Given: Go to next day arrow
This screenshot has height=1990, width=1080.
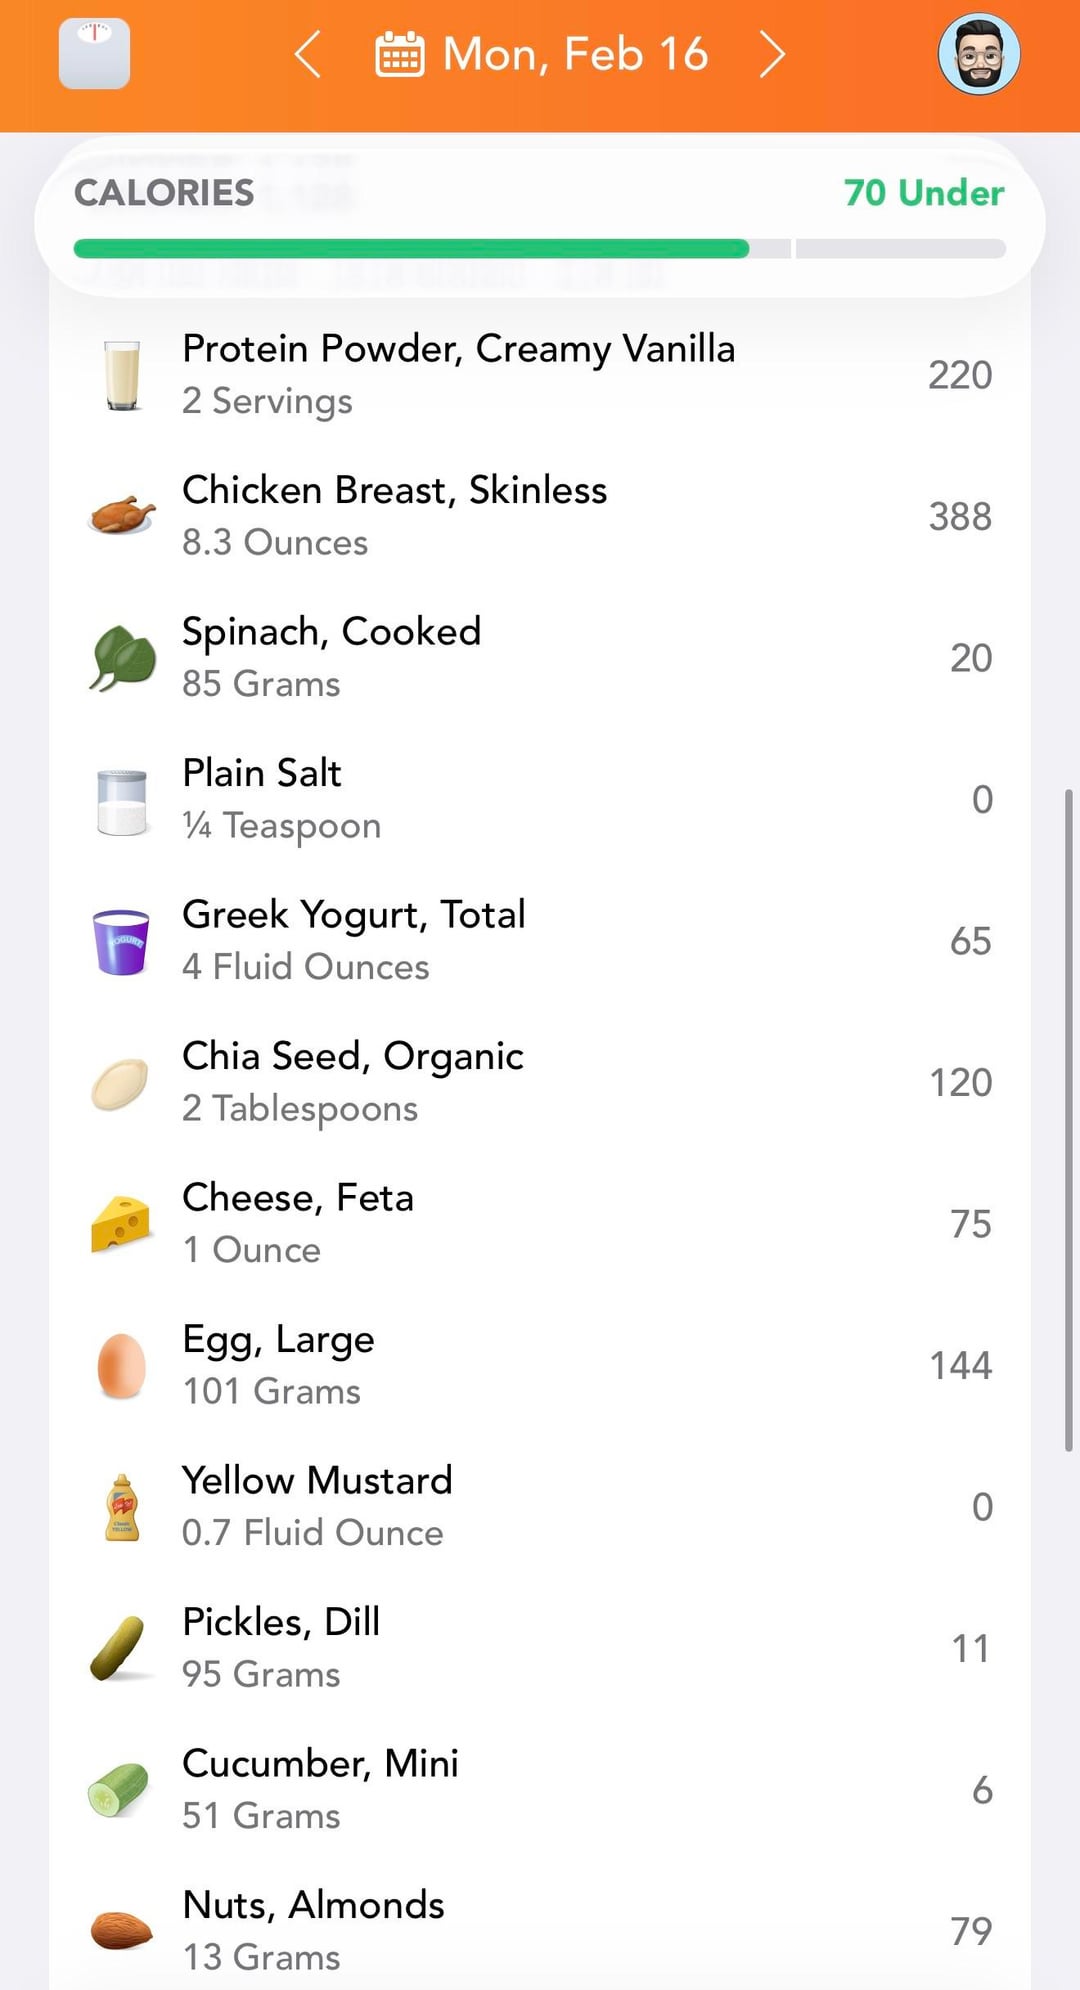Looking at the screenshot, I should coord(771,54).
